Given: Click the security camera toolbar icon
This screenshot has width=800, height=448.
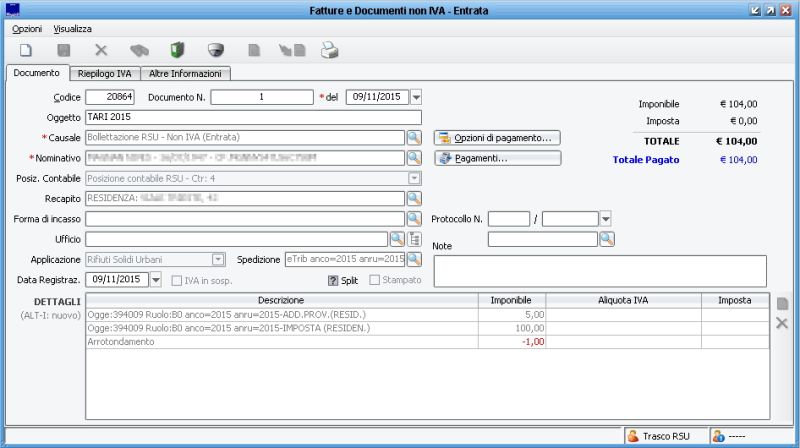Looking at the screenshot, I should coord(214,49).
